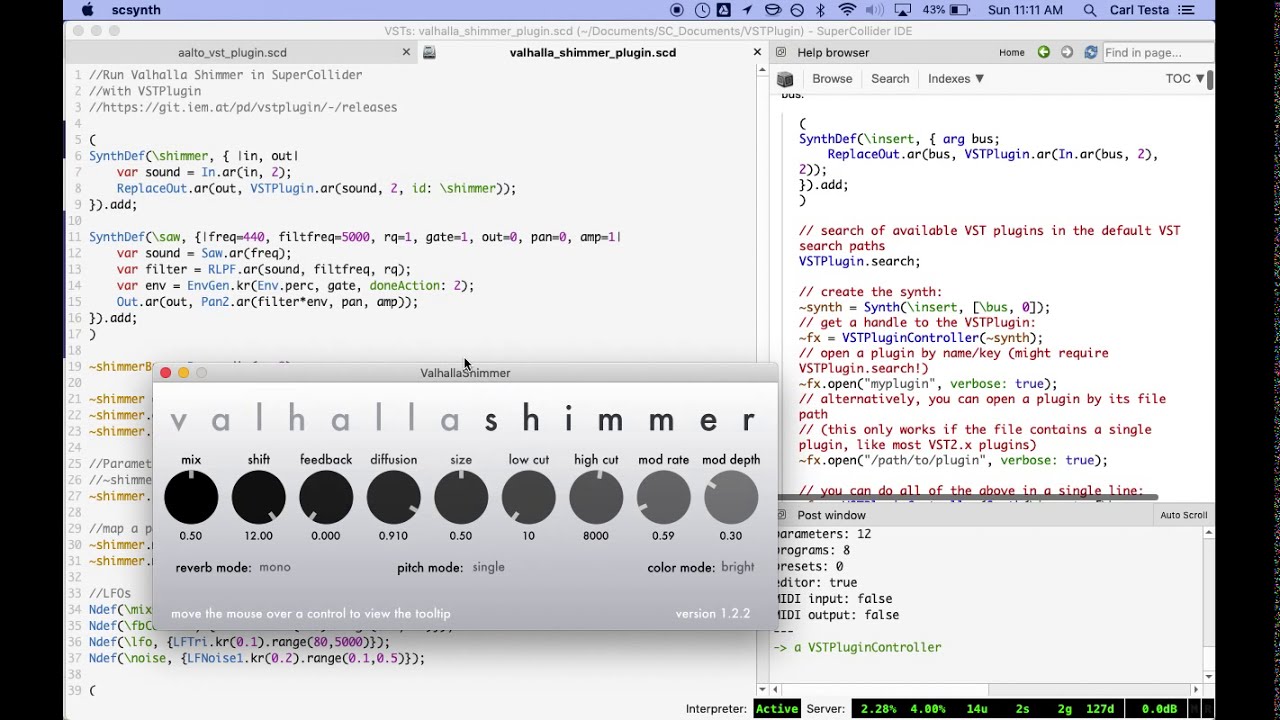Toggle color mode bright setting
Screen dimensions: 1280x720
(x=737, y=567)
